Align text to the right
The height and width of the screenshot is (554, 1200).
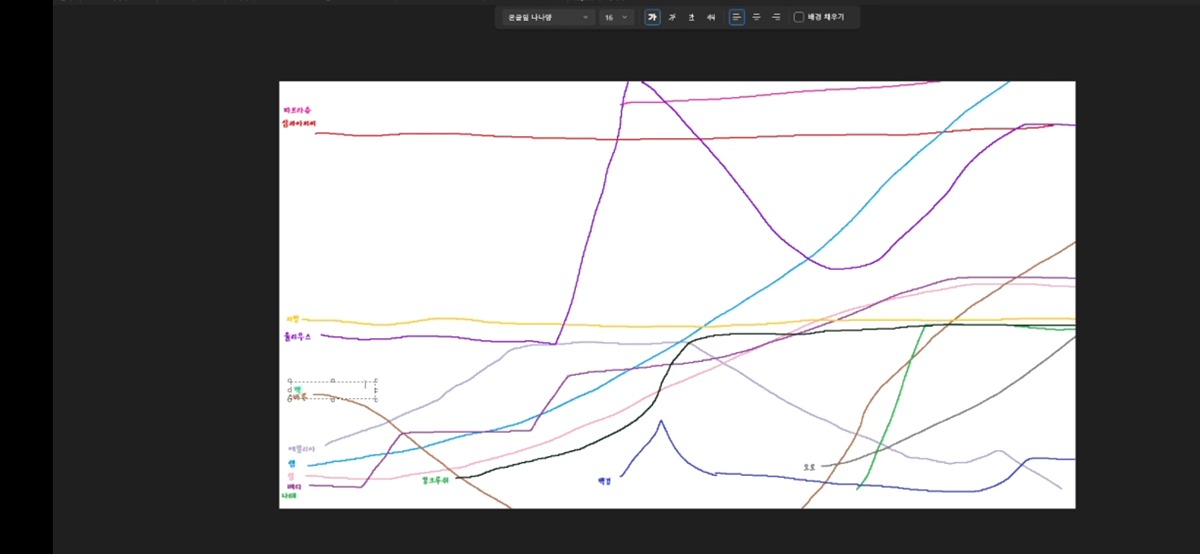tap(776, 17)
